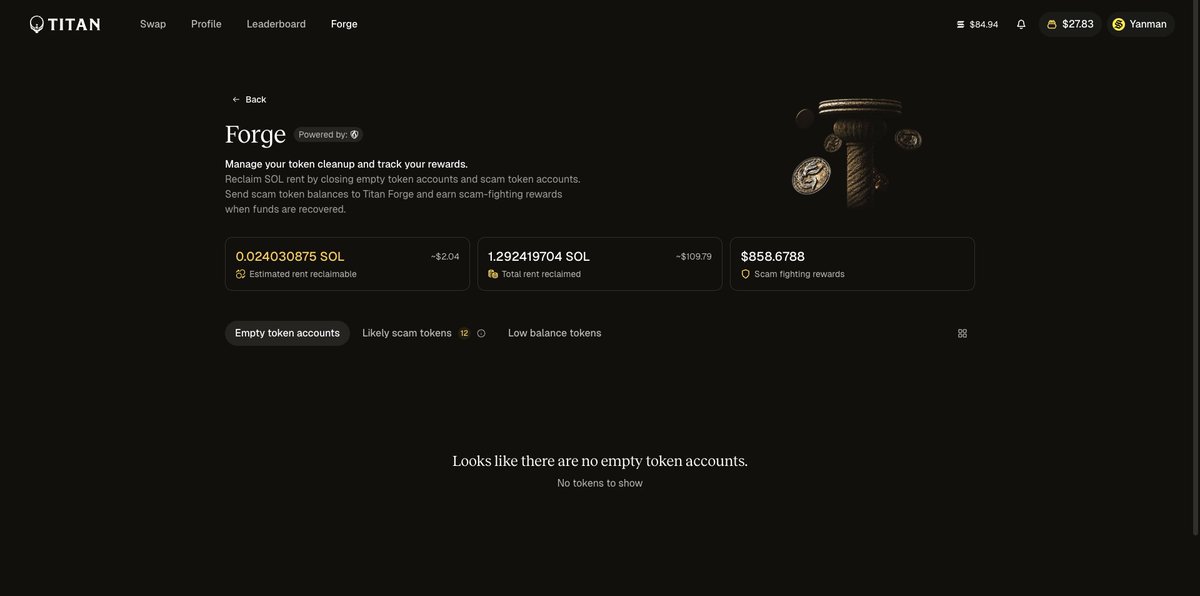Click the 0.024030875 SOL value
The height and width of the screenshot is (596, 1200).
290,256
